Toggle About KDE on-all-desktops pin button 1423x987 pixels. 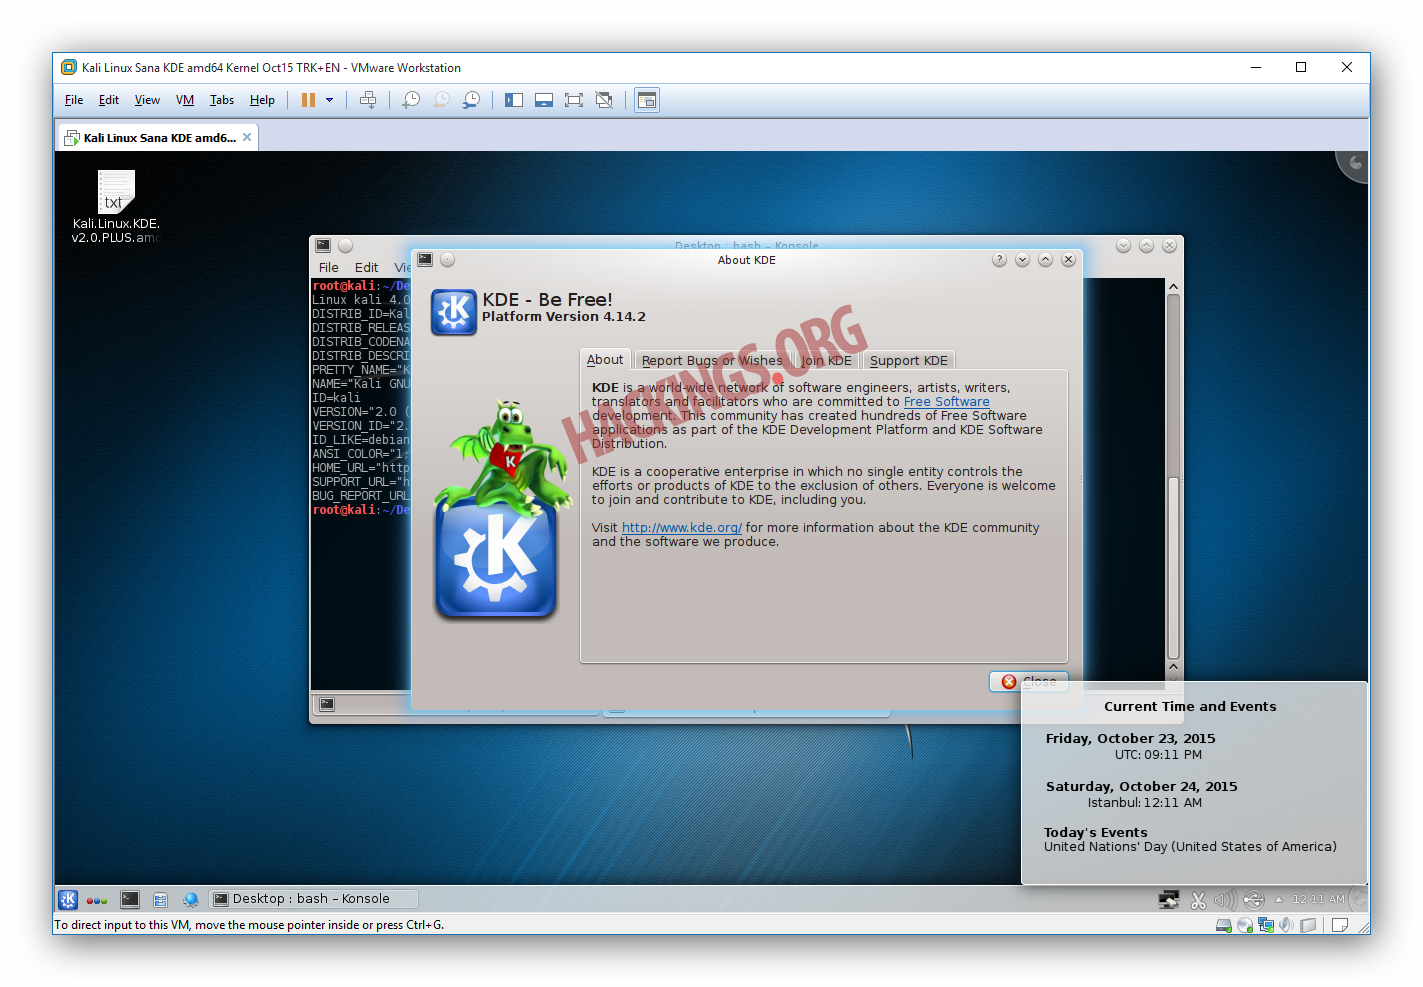coord(448,260)
